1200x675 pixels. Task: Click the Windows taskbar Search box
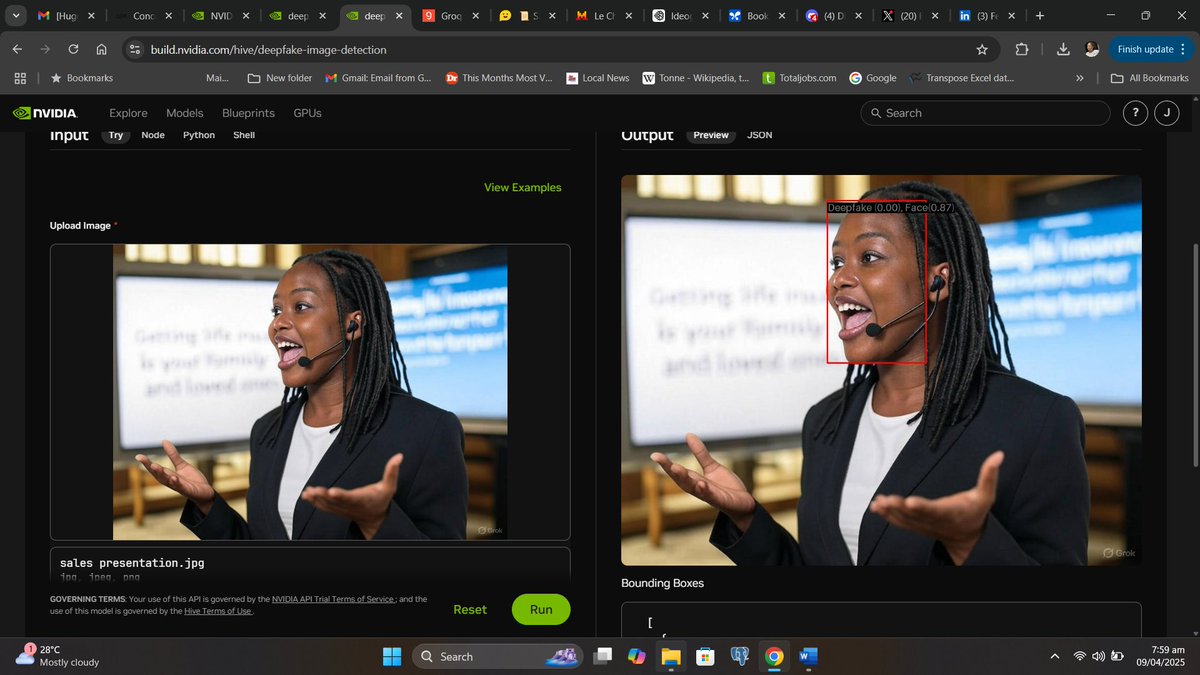pyautogui.click(x=497, y=656)
